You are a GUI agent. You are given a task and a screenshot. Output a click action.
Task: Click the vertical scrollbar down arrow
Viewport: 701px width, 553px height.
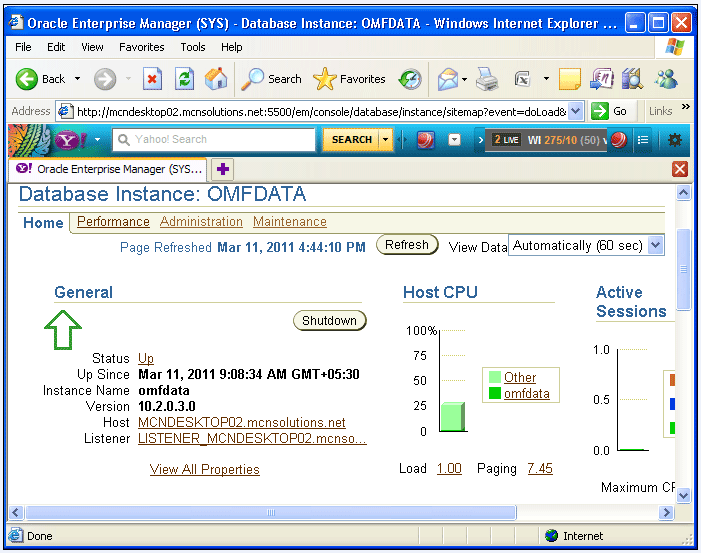pyautogui.click(x=683, y=495)
